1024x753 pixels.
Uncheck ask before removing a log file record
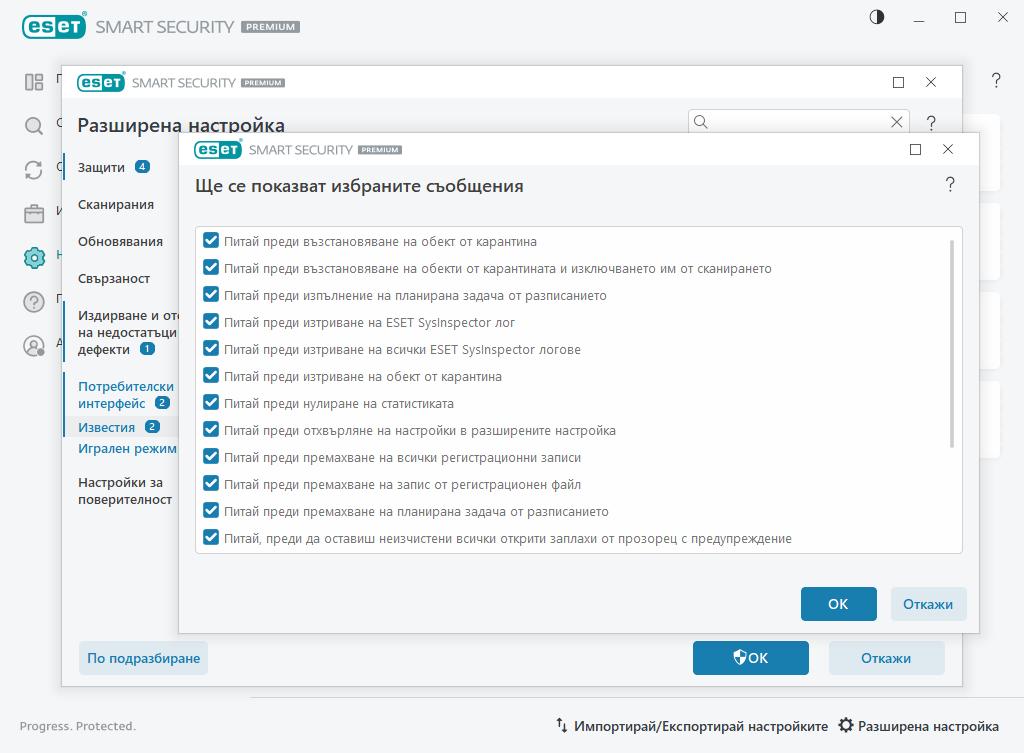pyautogui.click(x=211, y=483)
